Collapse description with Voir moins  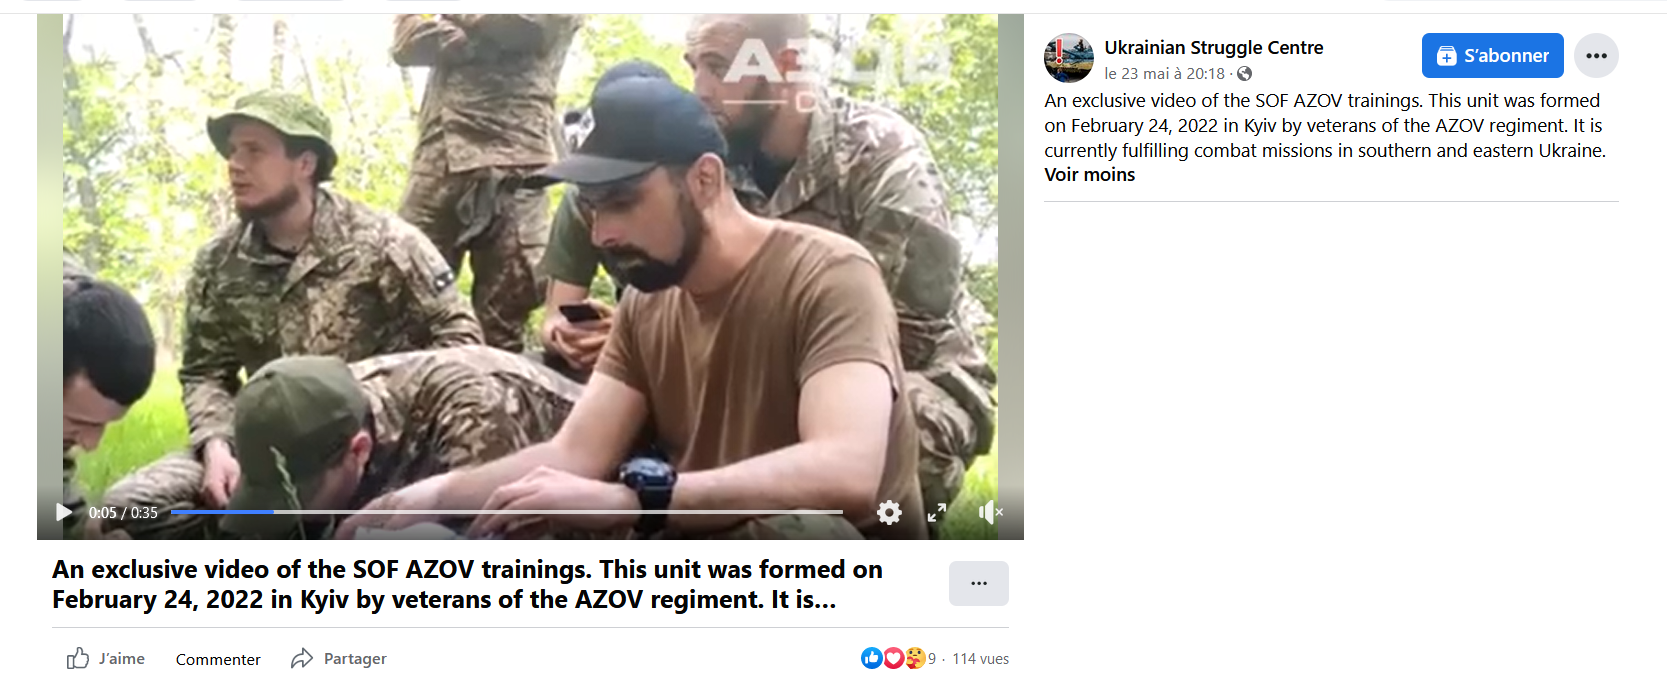(x=1089, y=175)
